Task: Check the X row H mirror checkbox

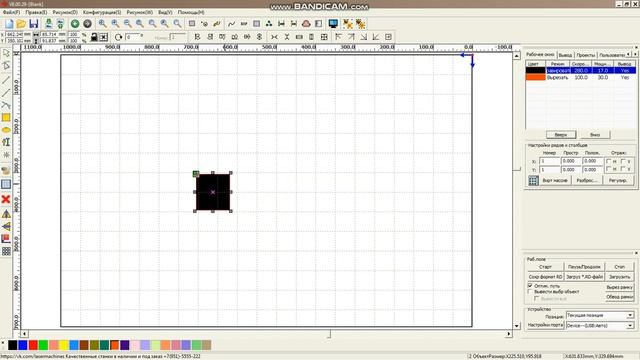Action: [609, 161]
